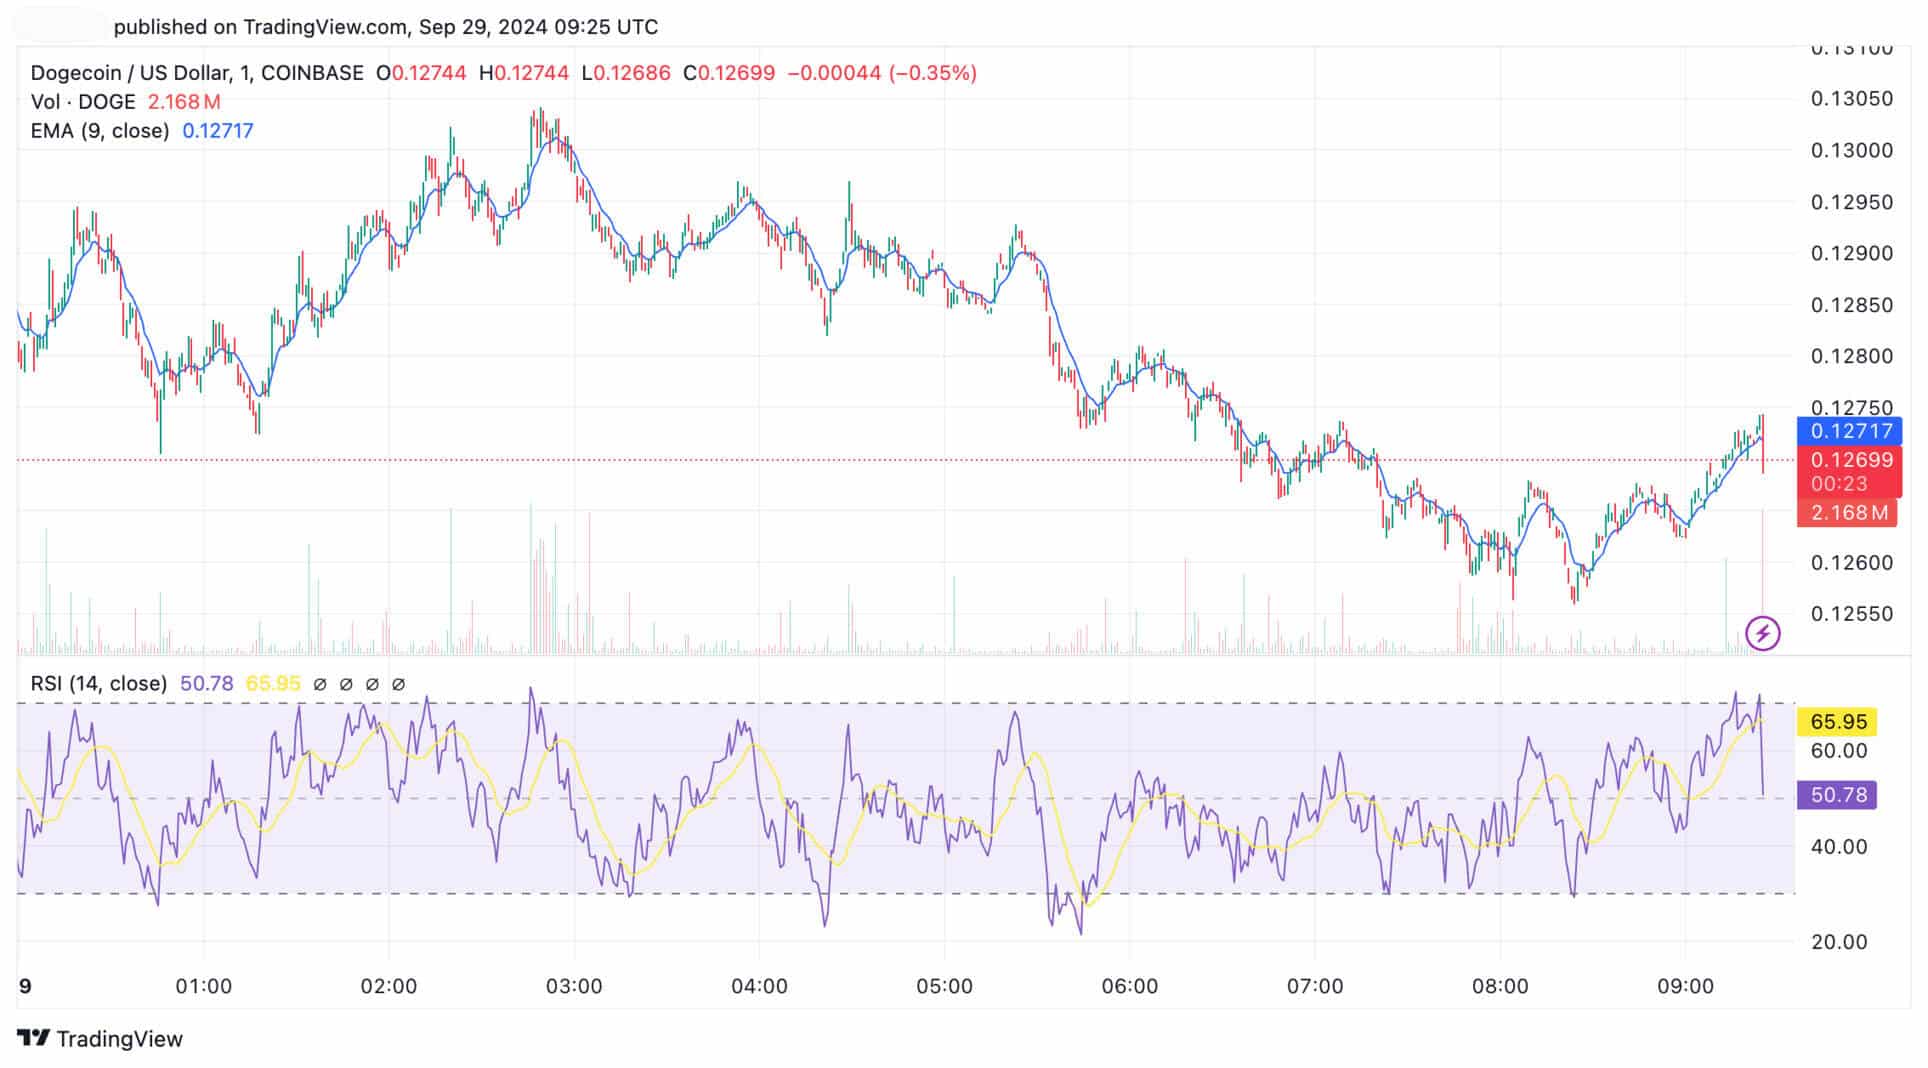Click the 20.00 RSI scale label
The height and width of the screenshot is (1068, 1928).
click(x=1839, y=942)
